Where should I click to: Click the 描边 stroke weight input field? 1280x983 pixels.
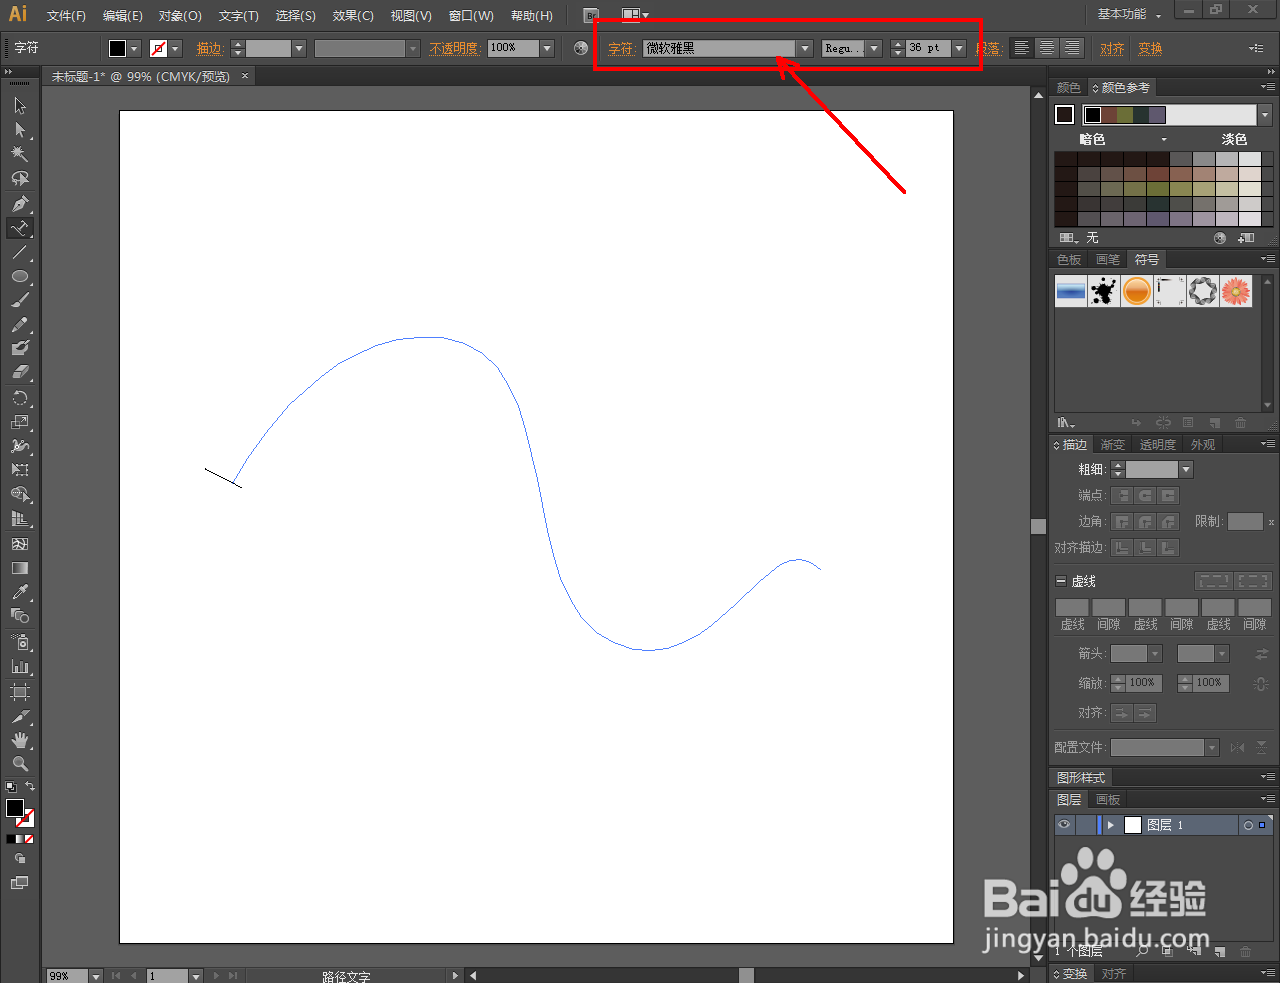(x=268, y=48)
